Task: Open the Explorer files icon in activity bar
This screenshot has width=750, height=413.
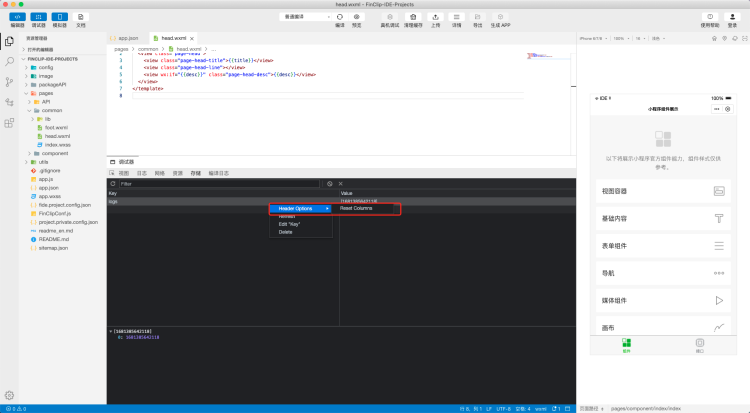Action: click(9, 42)
